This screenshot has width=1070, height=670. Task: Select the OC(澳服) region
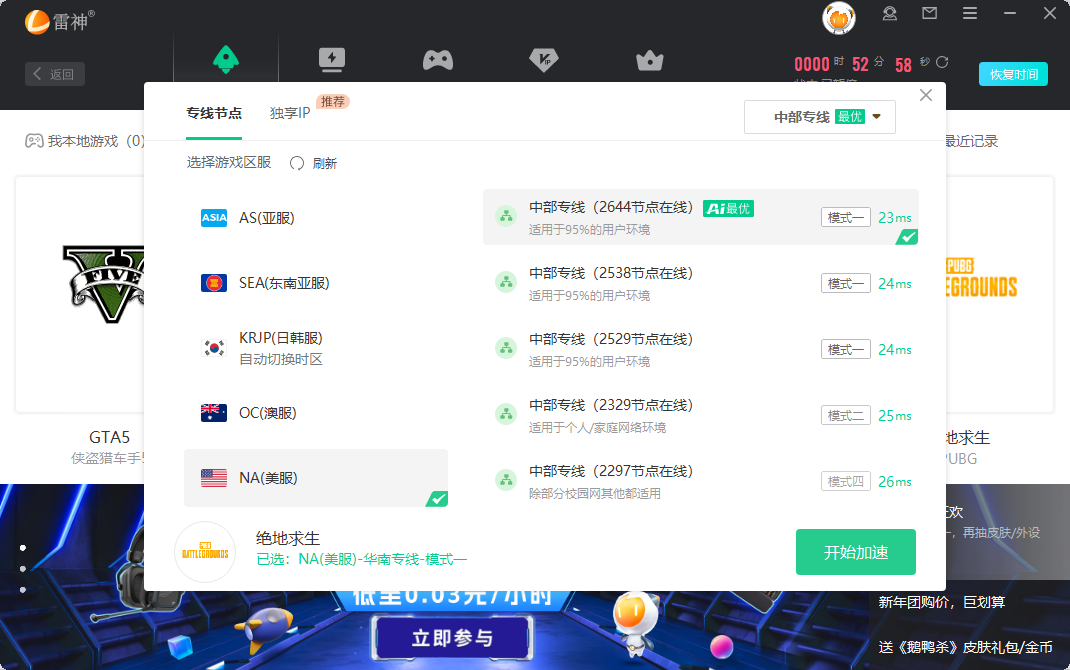[x=316, y=413]
